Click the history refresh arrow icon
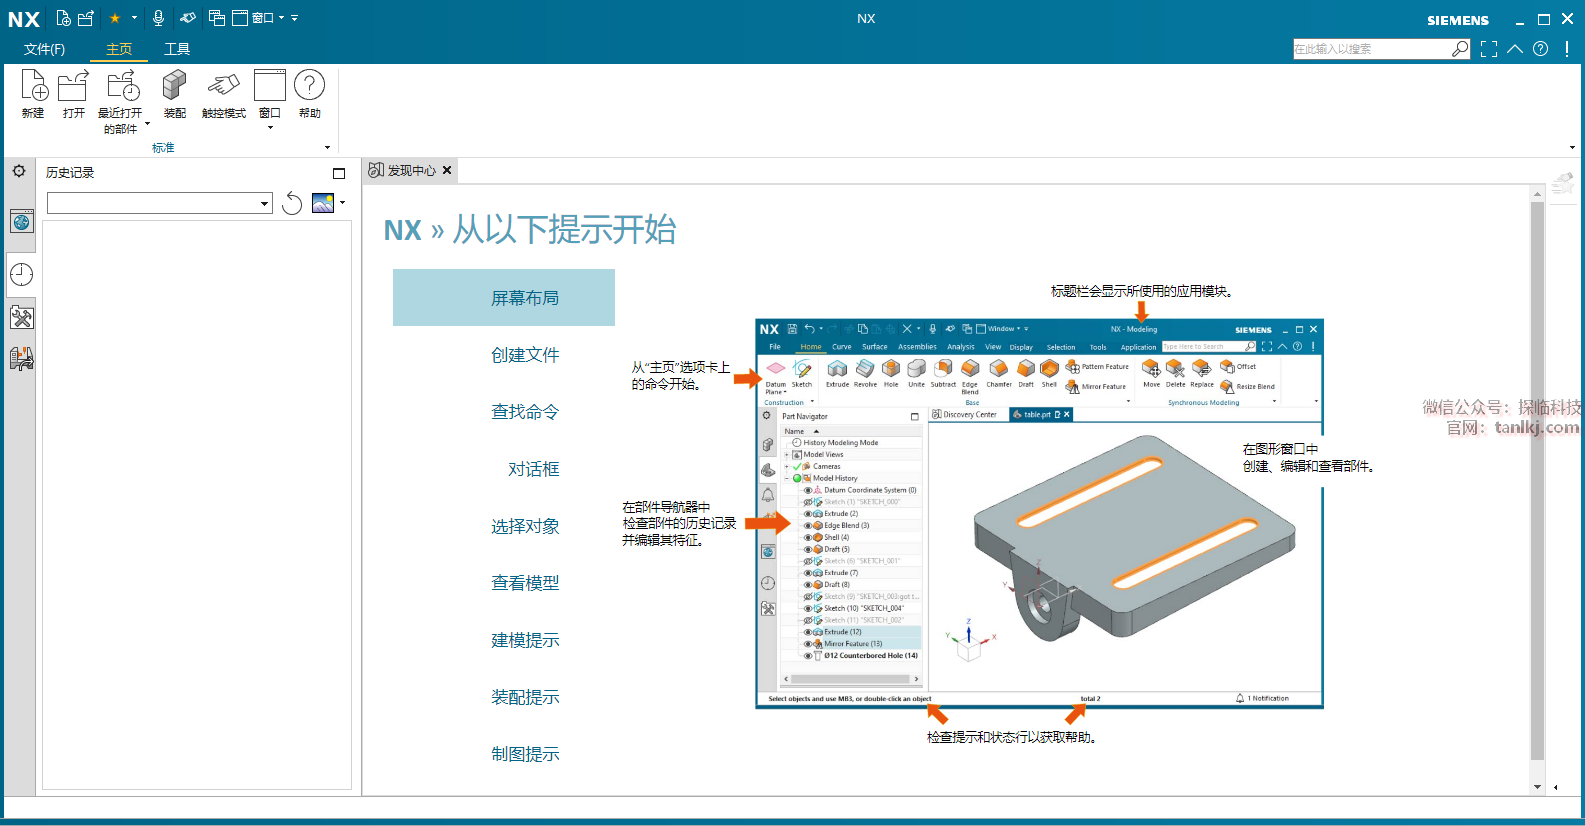This screenshot has width=1585, height=826. pyautogui.click(x=292, y=204)
